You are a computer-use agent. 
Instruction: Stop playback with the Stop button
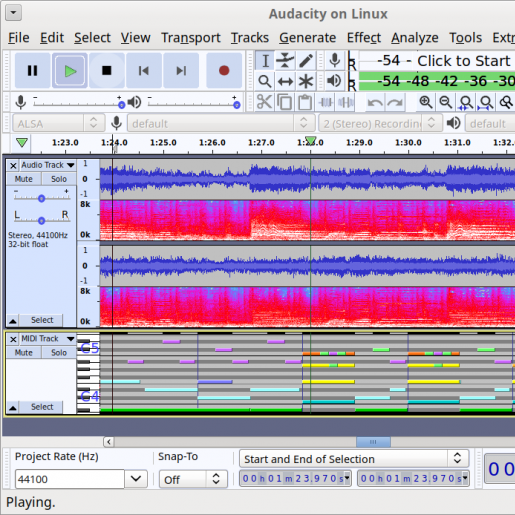tap(107, 70)
